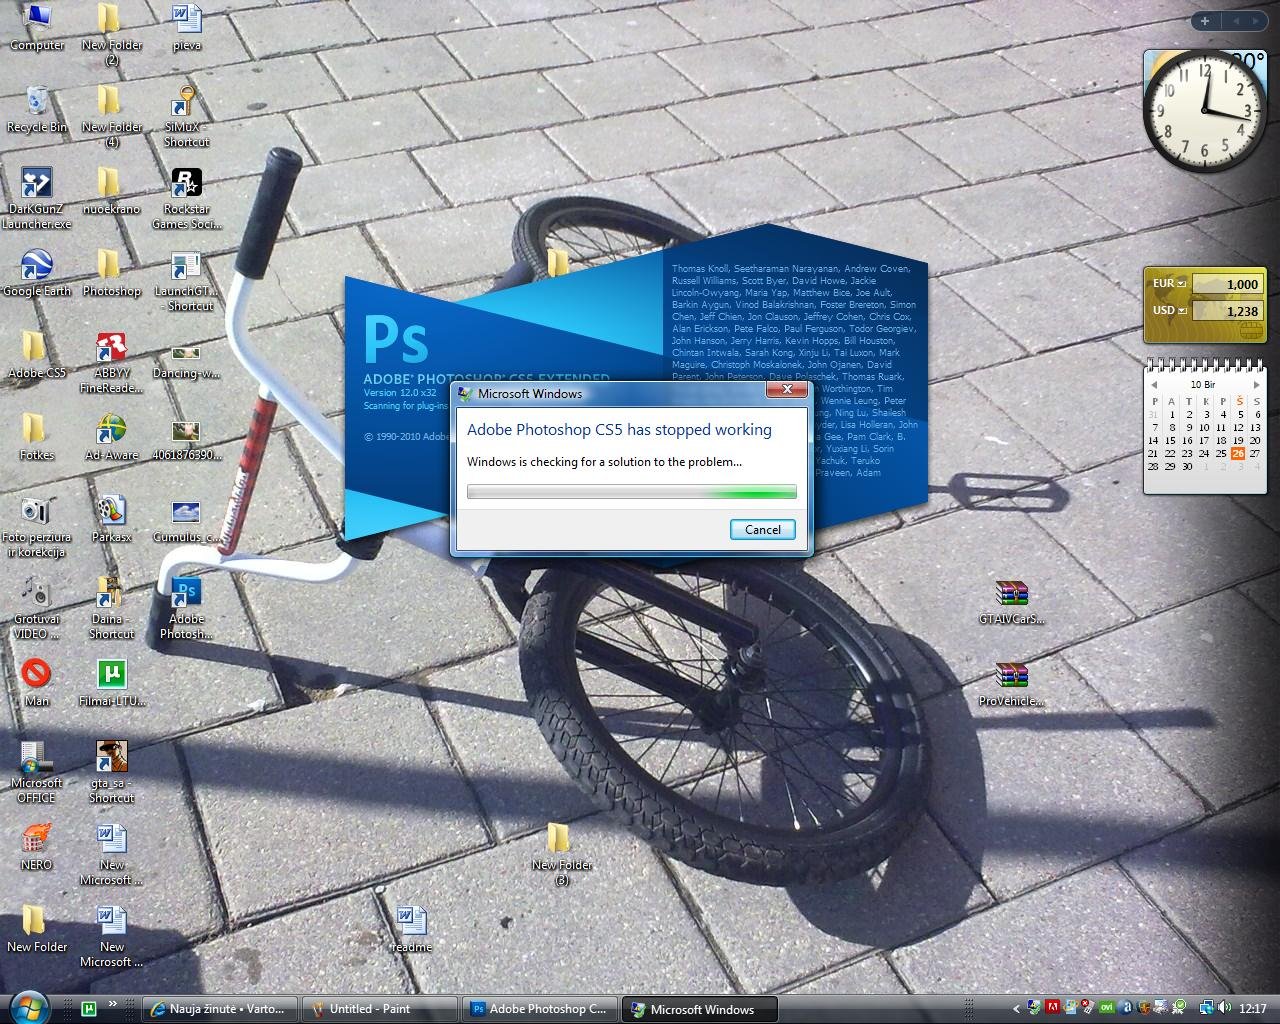Open the gta_sa shortcut icon
Viewport: 1280px width, 1024px height.
tap(111, 758)
